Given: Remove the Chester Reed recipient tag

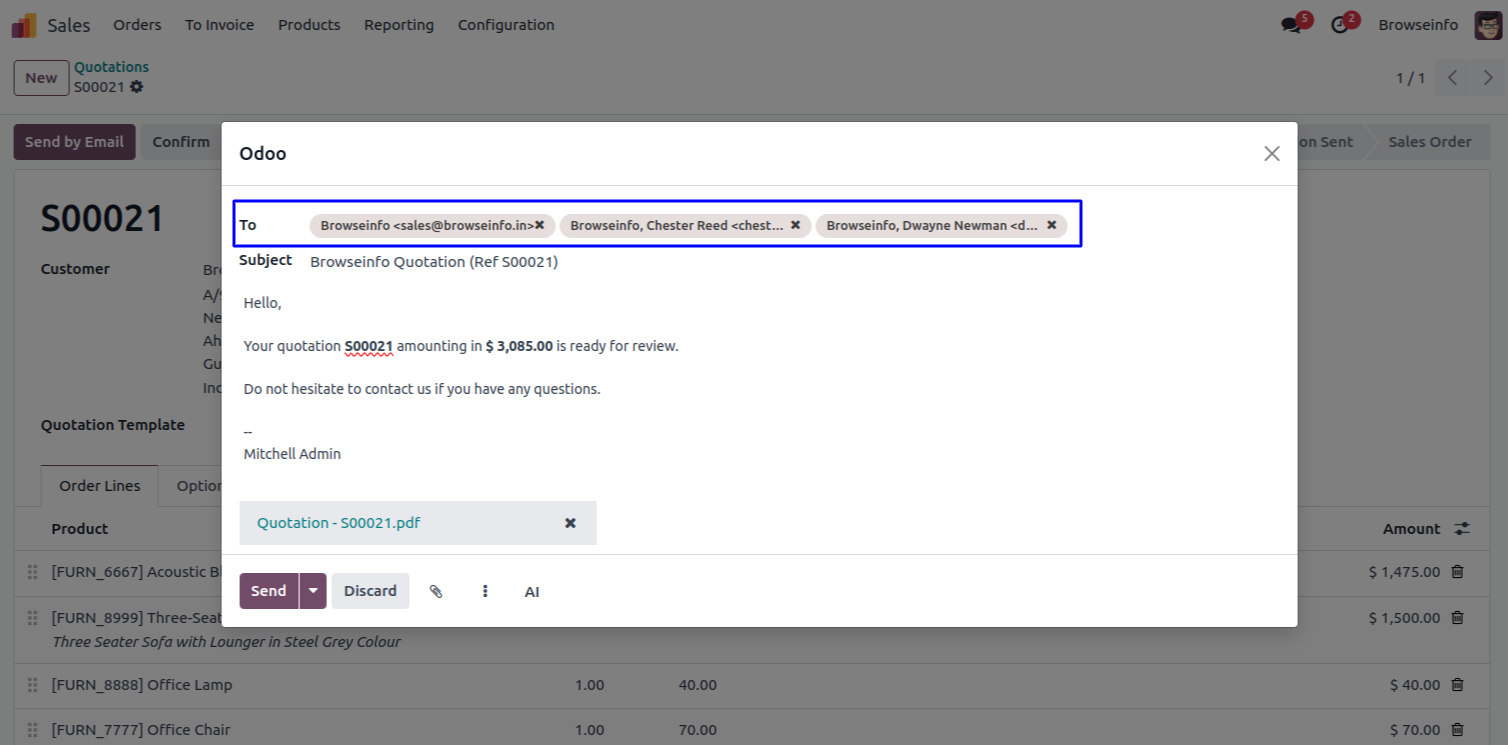Looking at the screenshot, I should pos(795,225).
